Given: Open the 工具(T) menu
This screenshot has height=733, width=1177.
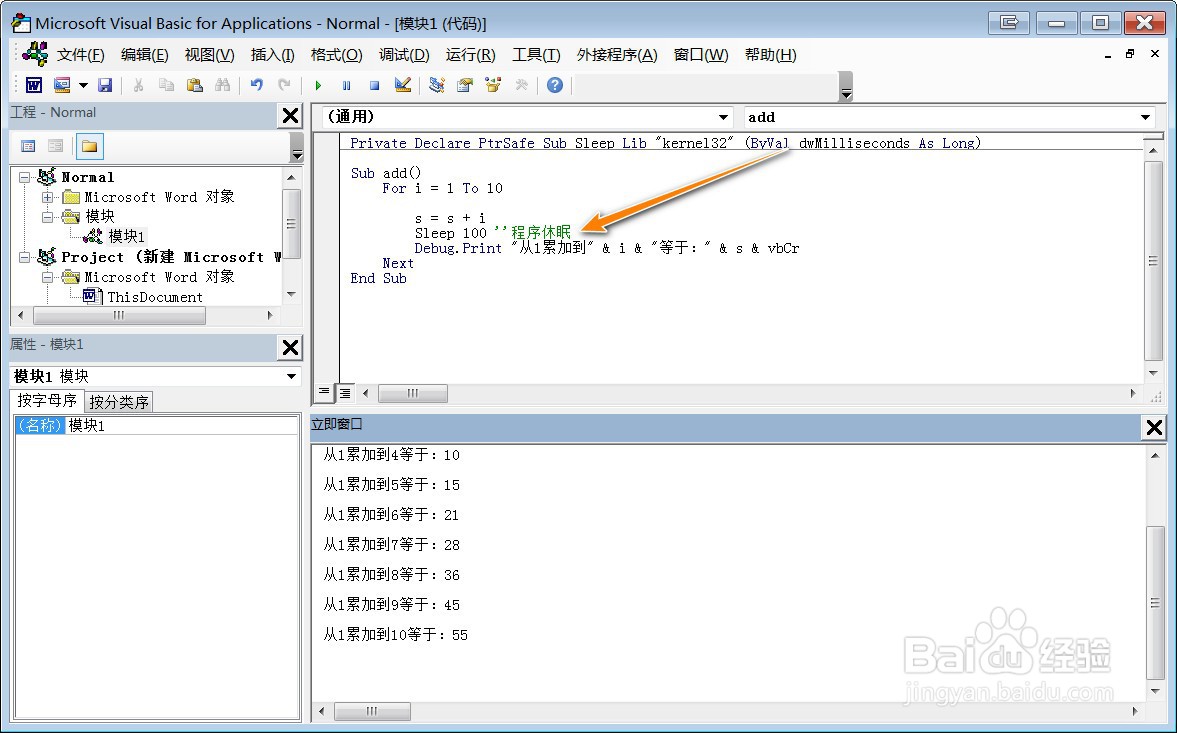Looking at the screenshot, I should pyautogui.click(x=536, y=55).
